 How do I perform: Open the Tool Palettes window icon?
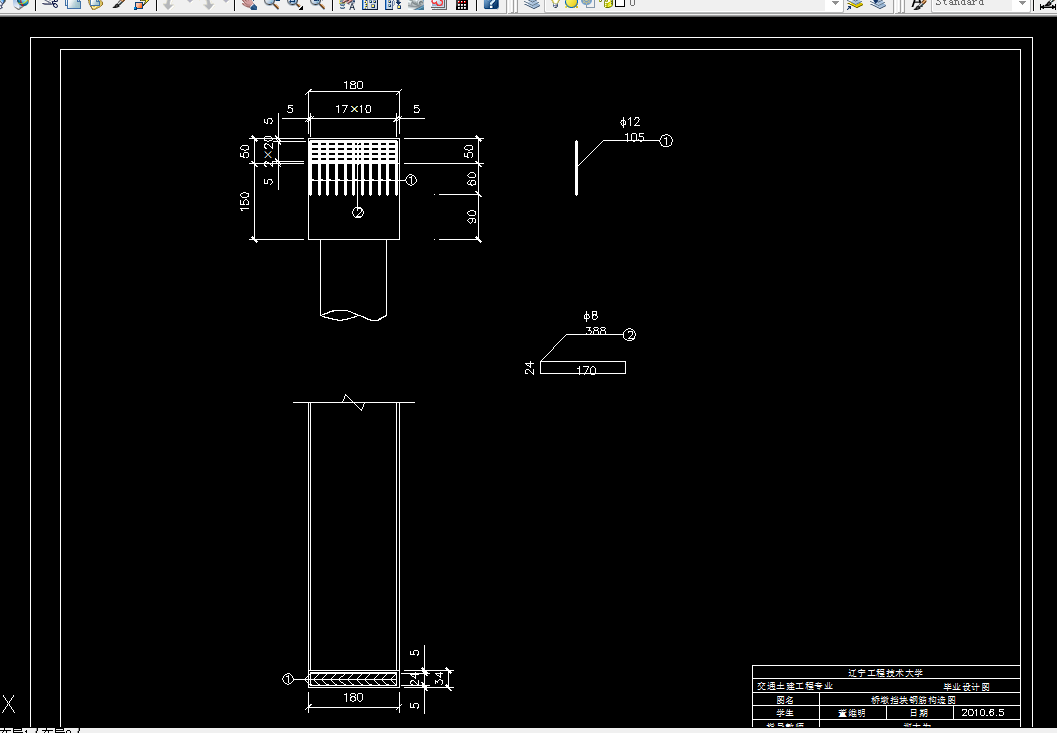(x=393, y=4)
